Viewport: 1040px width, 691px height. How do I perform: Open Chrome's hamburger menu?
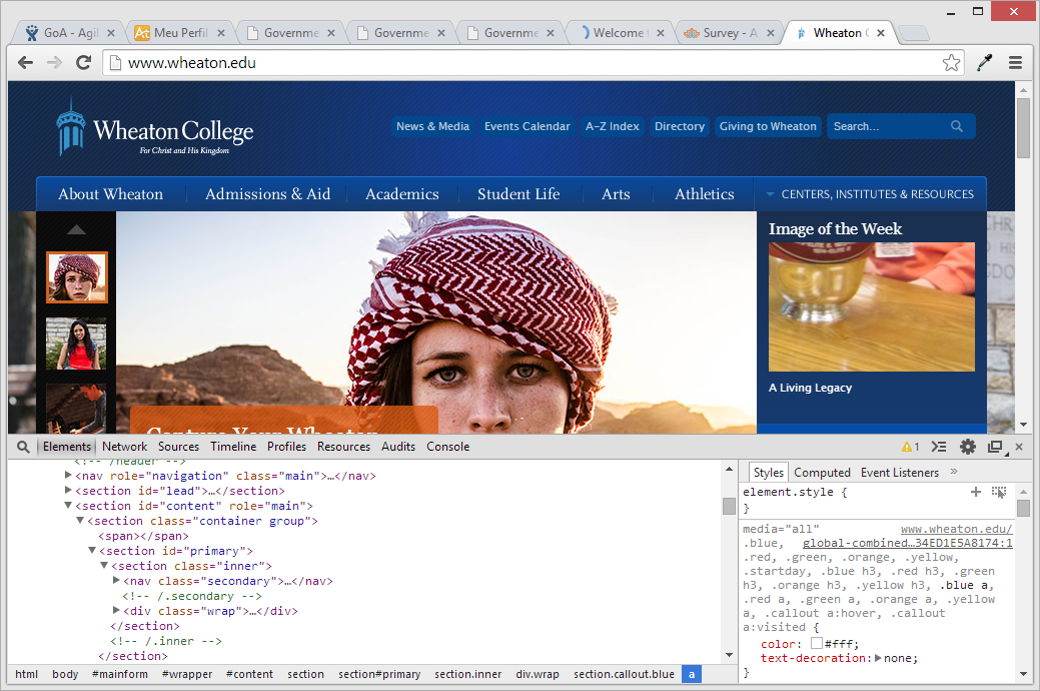tap(1015, 62)
